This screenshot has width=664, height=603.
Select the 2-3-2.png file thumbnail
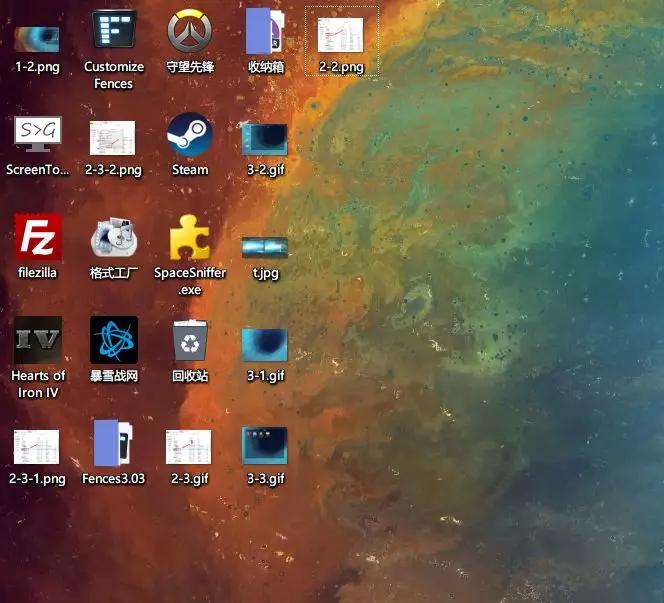click(113, 137)
